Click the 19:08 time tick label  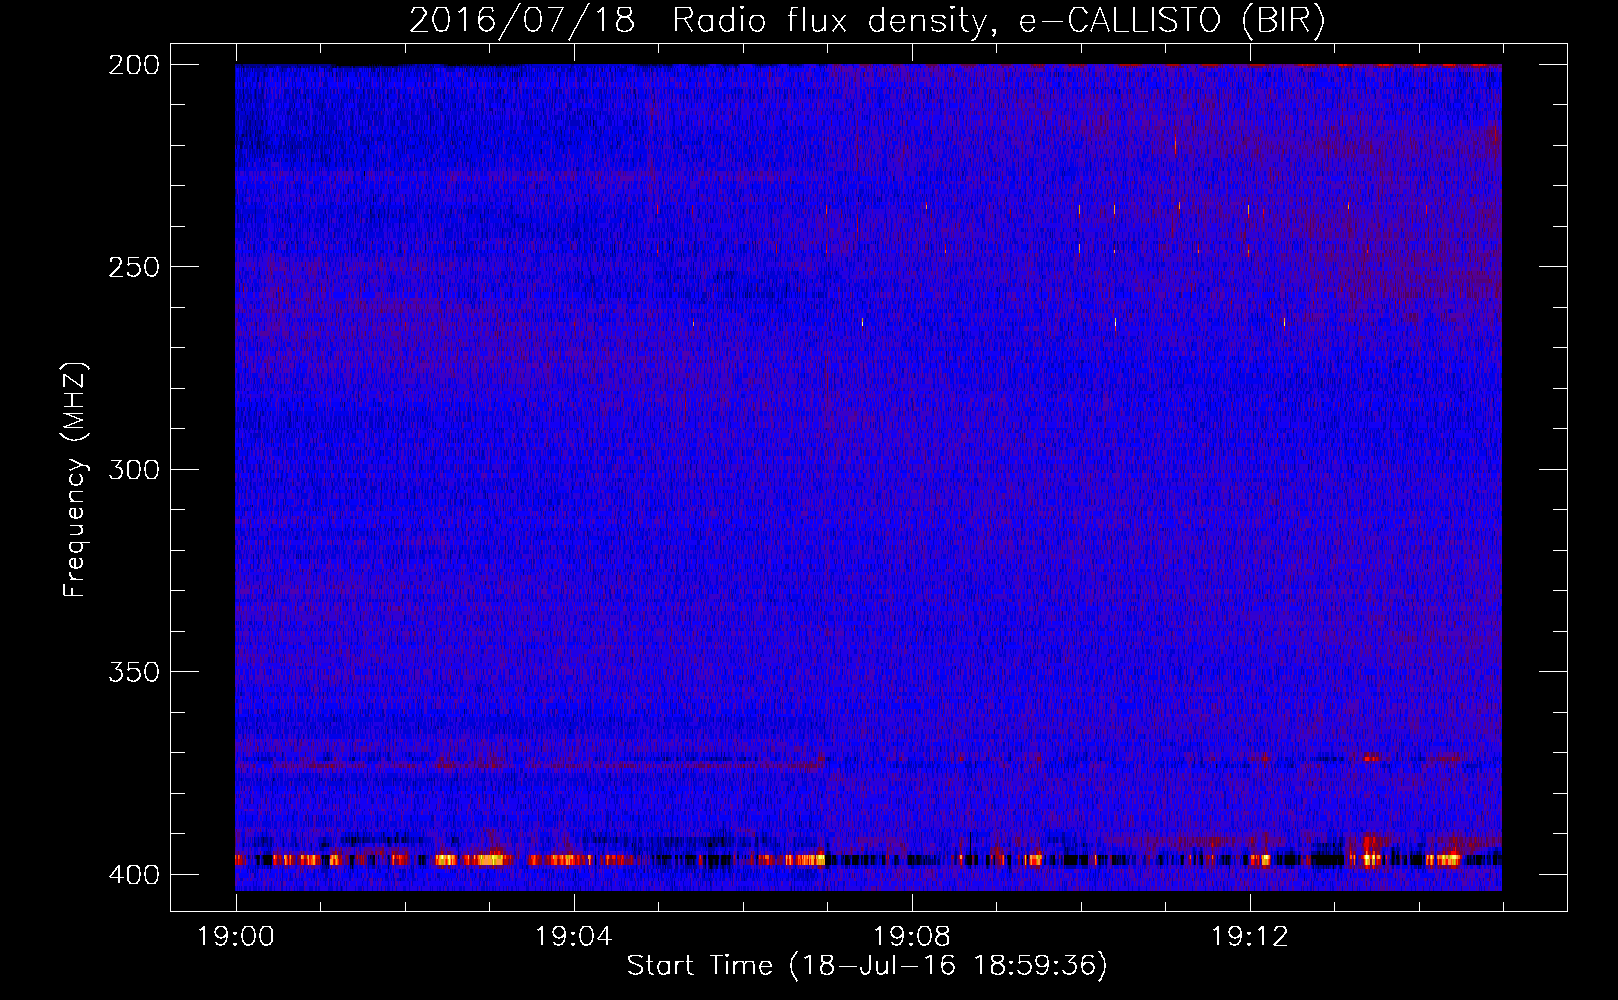click(911, 937)
